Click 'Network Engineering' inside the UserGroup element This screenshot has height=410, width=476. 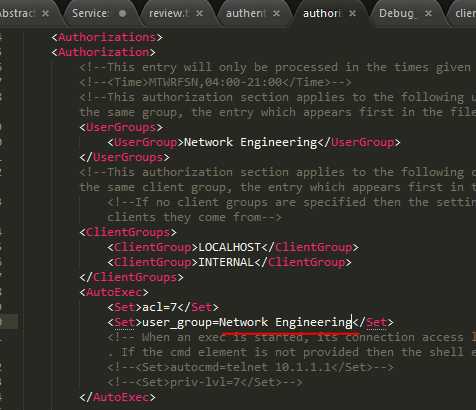point(250,142)
